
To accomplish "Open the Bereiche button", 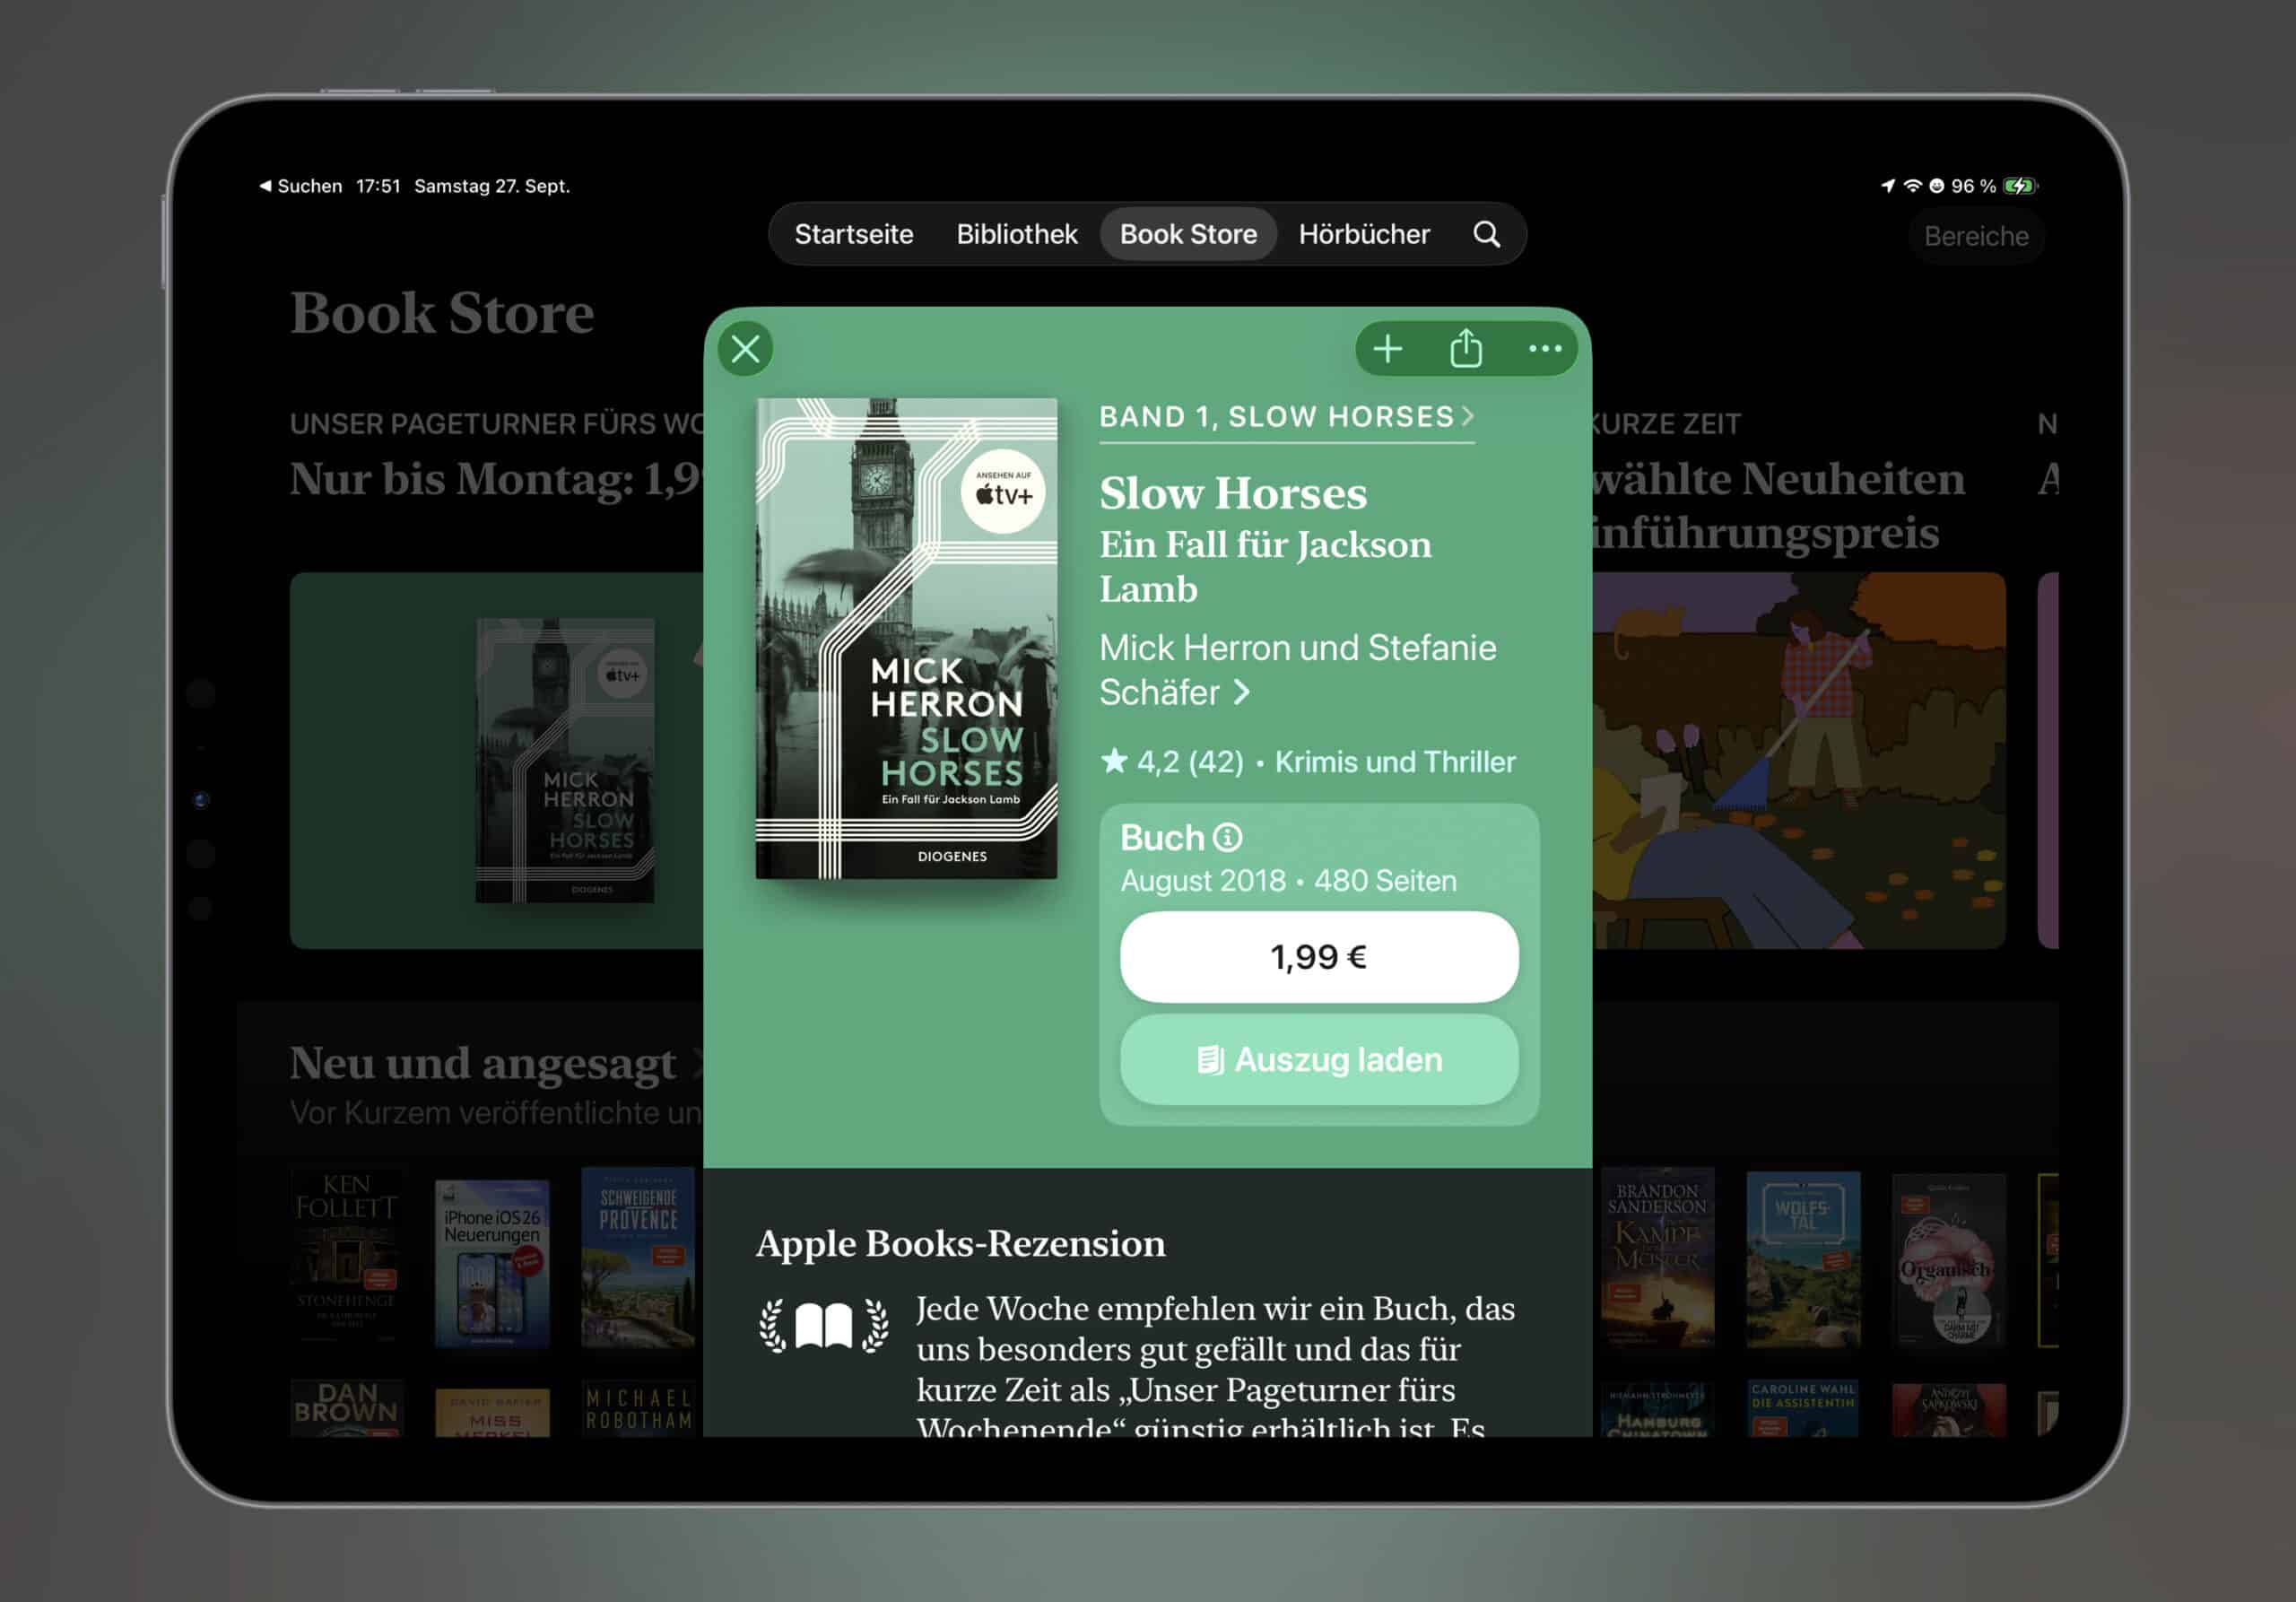I will tap(1976, 236).
